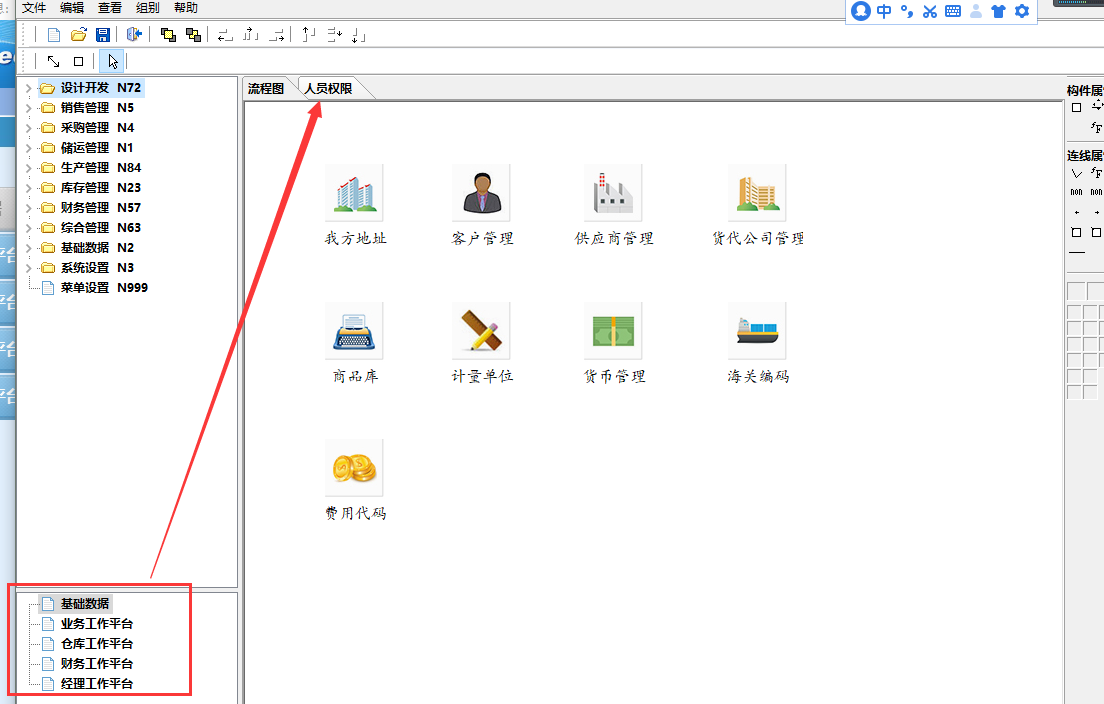Open the 查看 menu

tap(109, 8)
